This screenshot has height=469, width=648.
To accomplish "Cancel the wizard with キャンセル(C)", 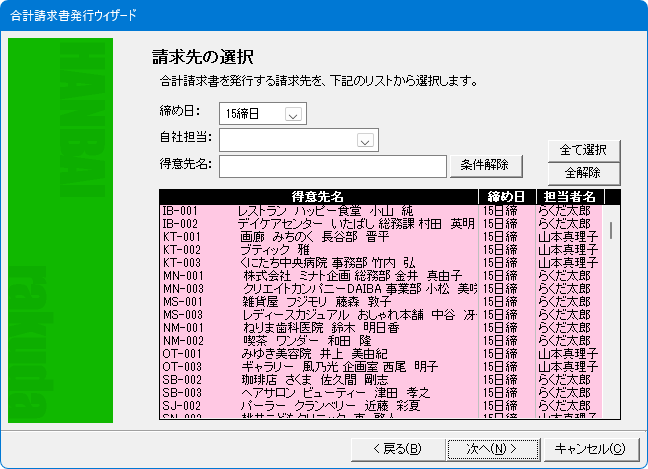I will point(589,447).
